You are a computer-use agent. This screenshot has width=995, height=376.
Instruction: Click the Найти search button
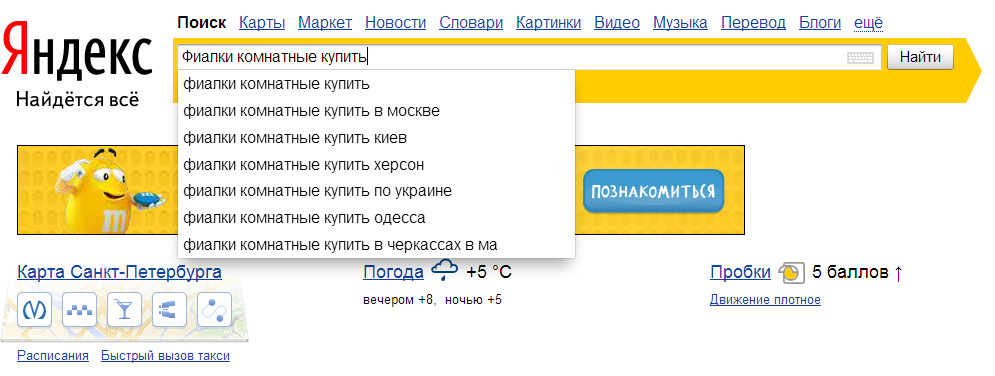(x=920, y=57)
